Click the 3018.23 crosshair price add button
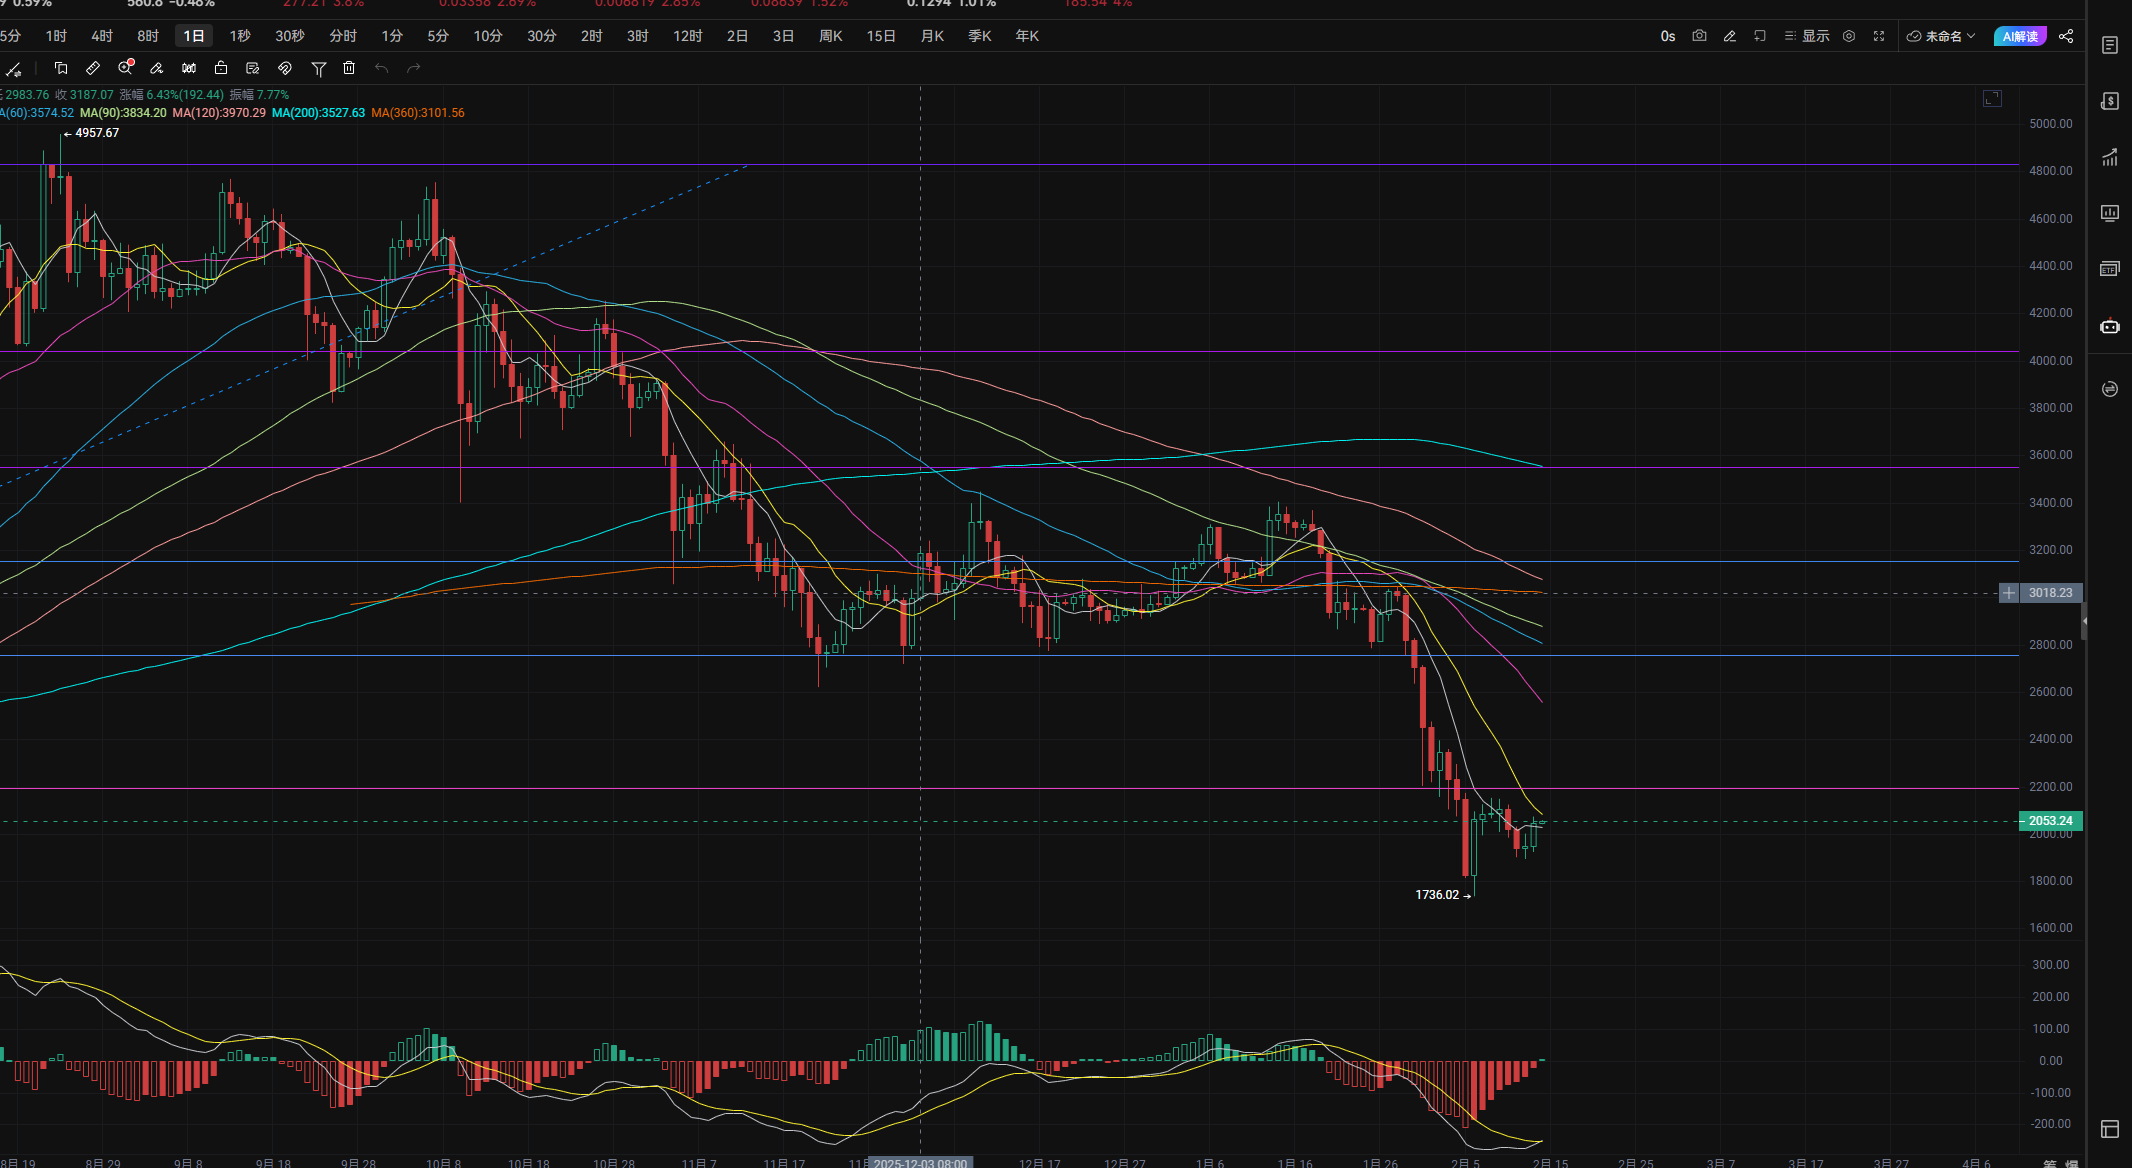This screenshot has height=1168, width=2132. pyautogui.click(x=2008, y=593)
